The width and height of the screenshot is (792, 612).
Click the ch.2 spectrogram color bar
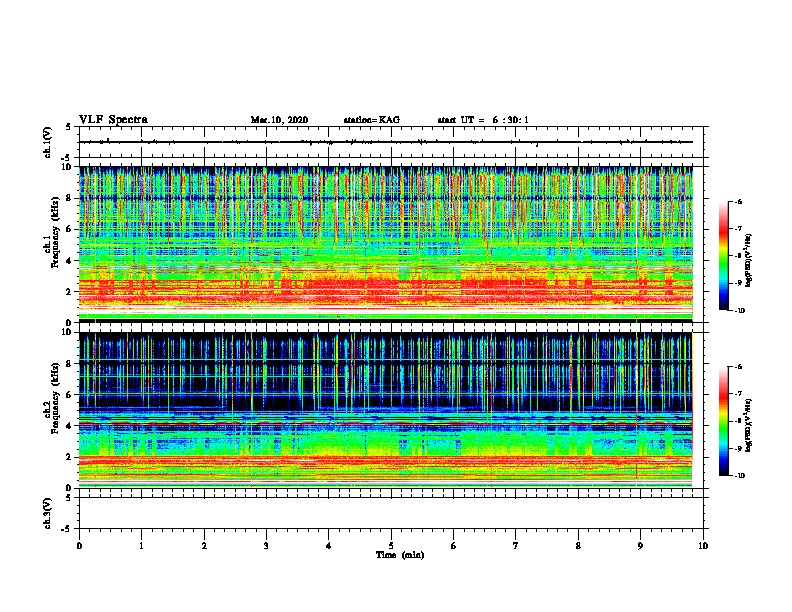click(x=724, y=421)
